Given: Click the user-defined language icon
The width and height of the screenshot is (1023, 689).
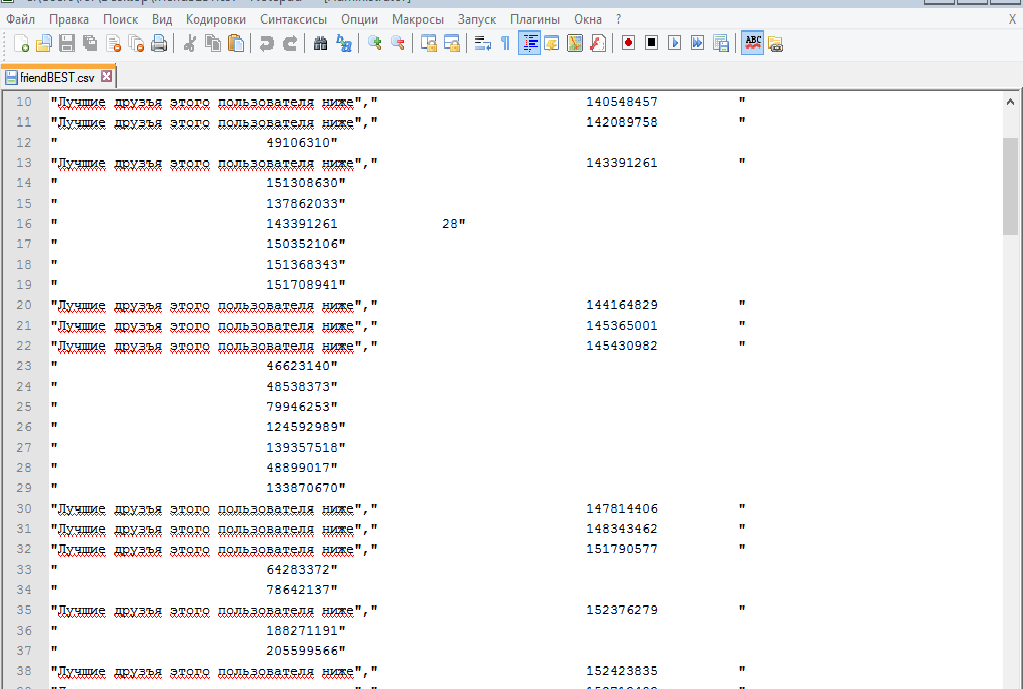Looking at the screenshot, I should [552, 44].
